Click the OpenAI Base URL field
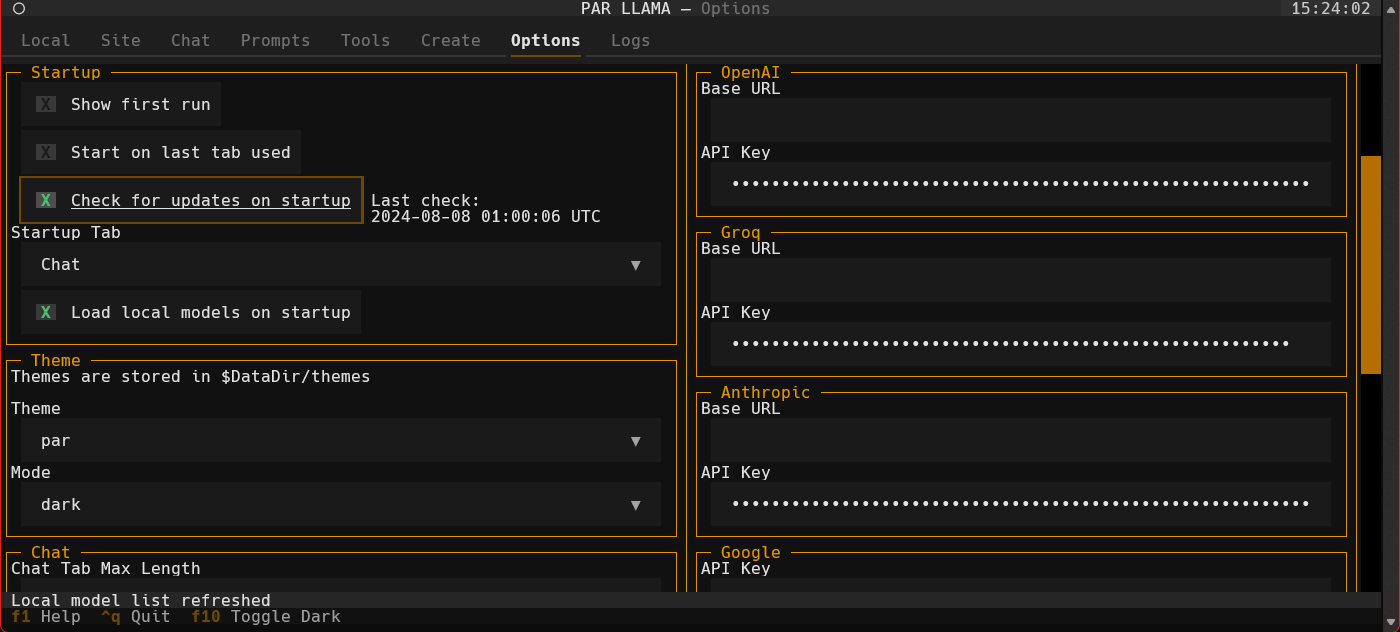 pos(1020,120)
